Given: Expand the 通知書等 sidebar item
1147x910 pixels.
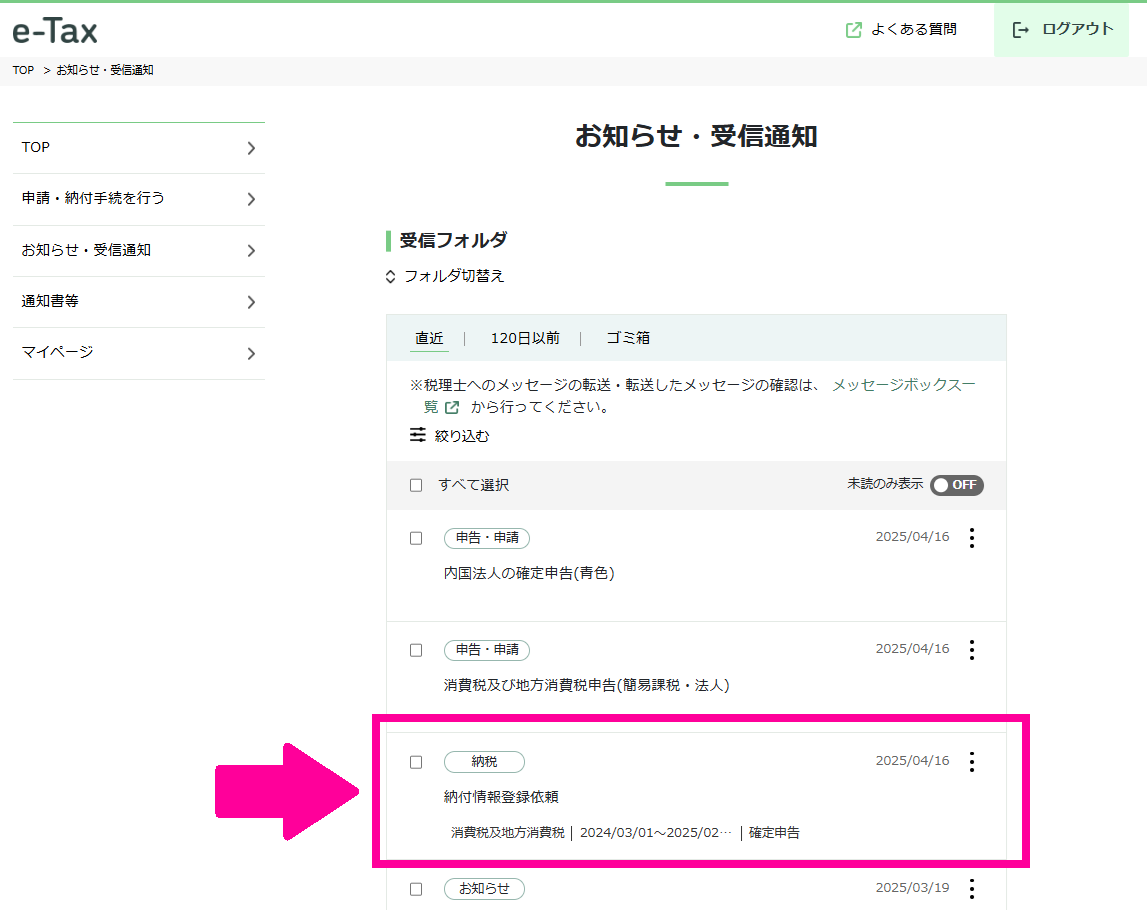Looking at the screenshot, I should point(139,301).
